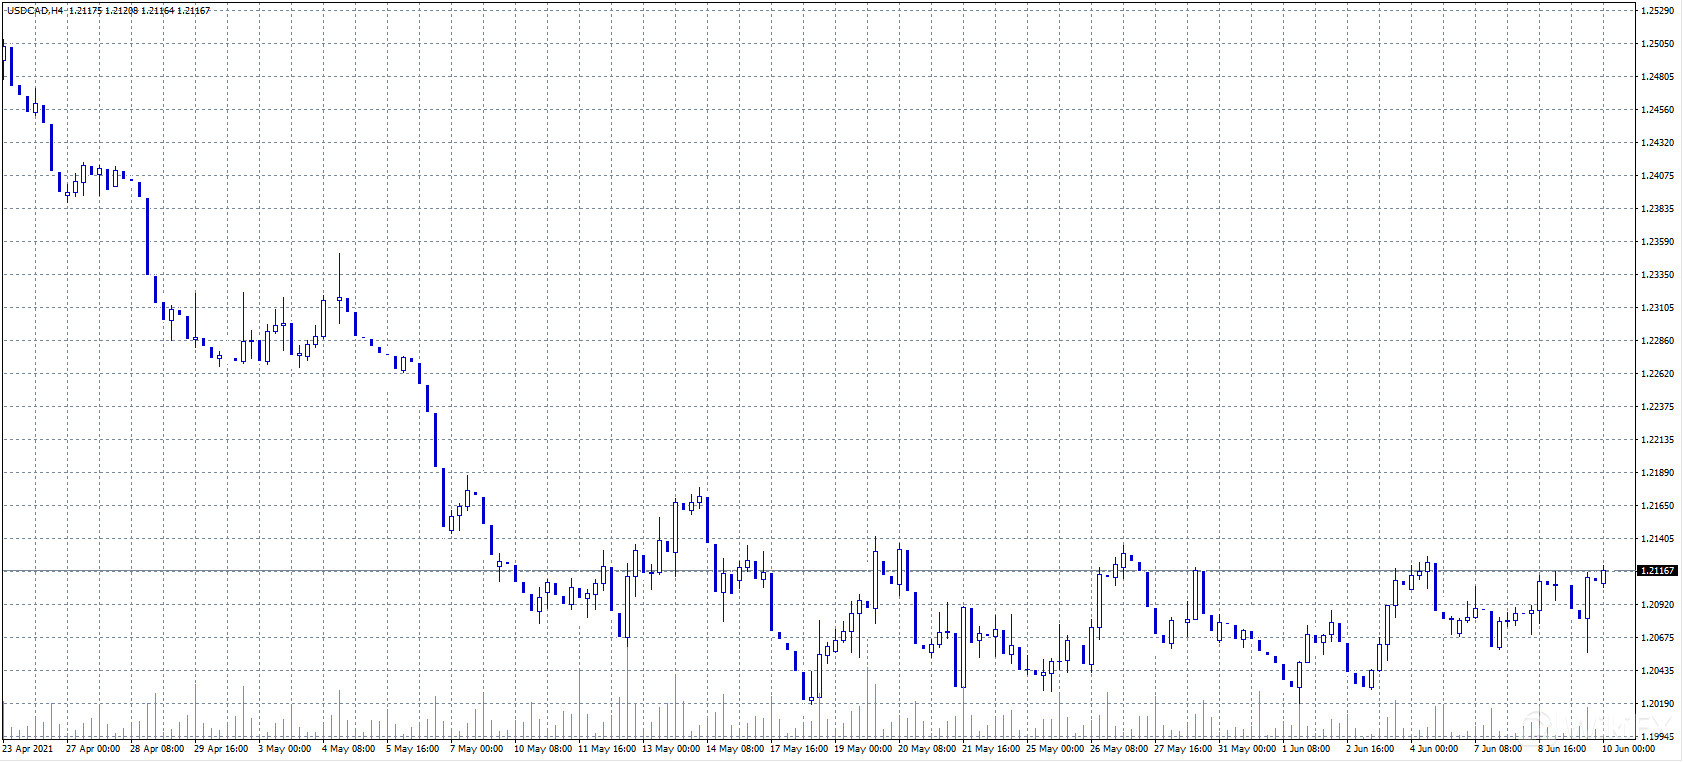Screen dimensions: 1683x762
Task: Click the 1.25290 price axis label
Action: (x=1657, y=11)
